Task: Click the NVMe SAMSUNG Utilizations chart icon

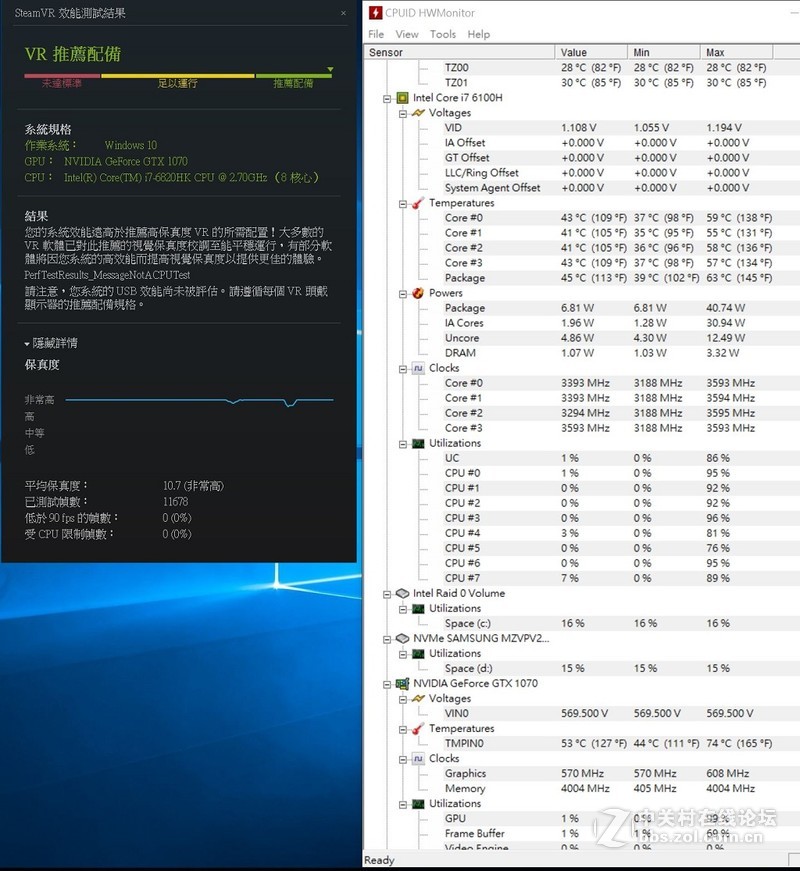Action: click(418, 654)
